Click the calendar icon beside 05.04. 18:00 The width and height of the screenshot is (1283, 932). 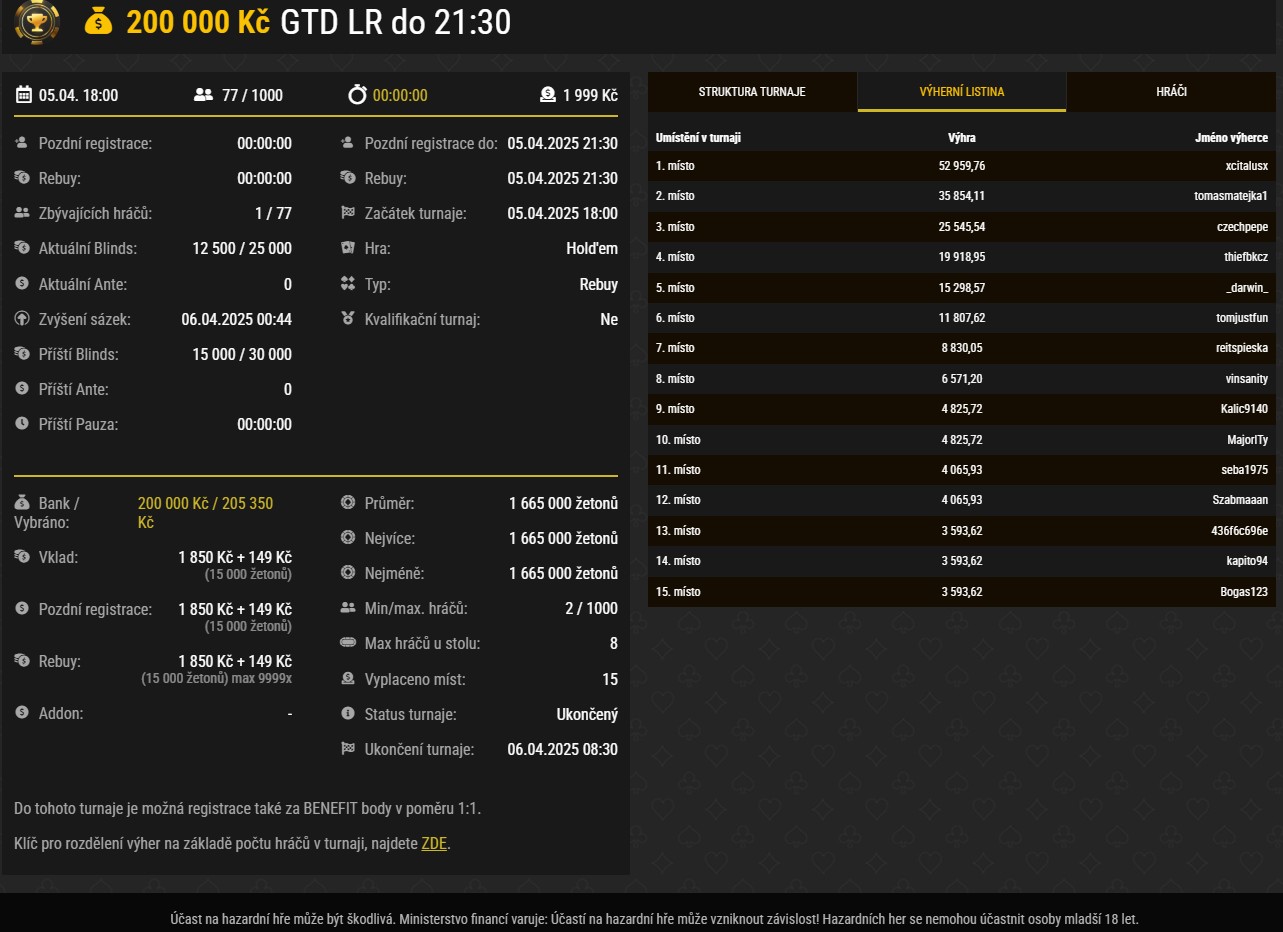coord(24,95)
